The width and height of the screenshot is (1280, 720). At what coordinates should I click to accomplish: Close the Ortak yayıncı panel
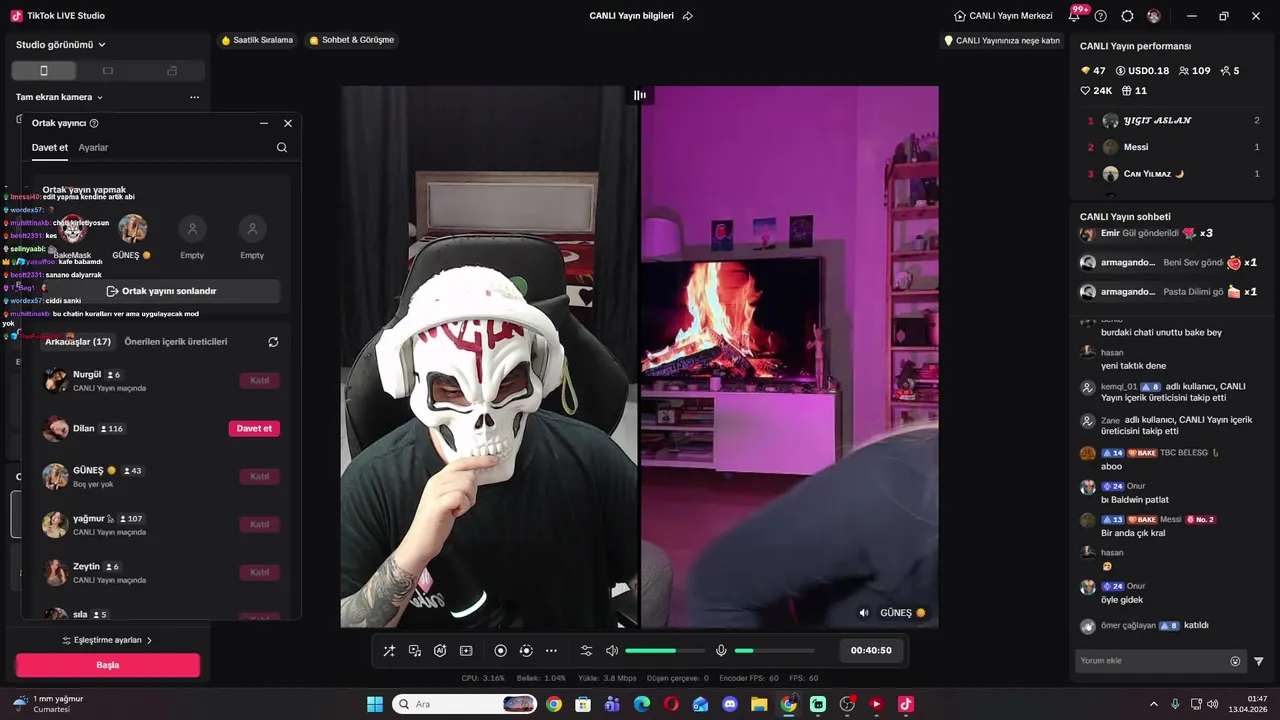click(x=288, y=123)
